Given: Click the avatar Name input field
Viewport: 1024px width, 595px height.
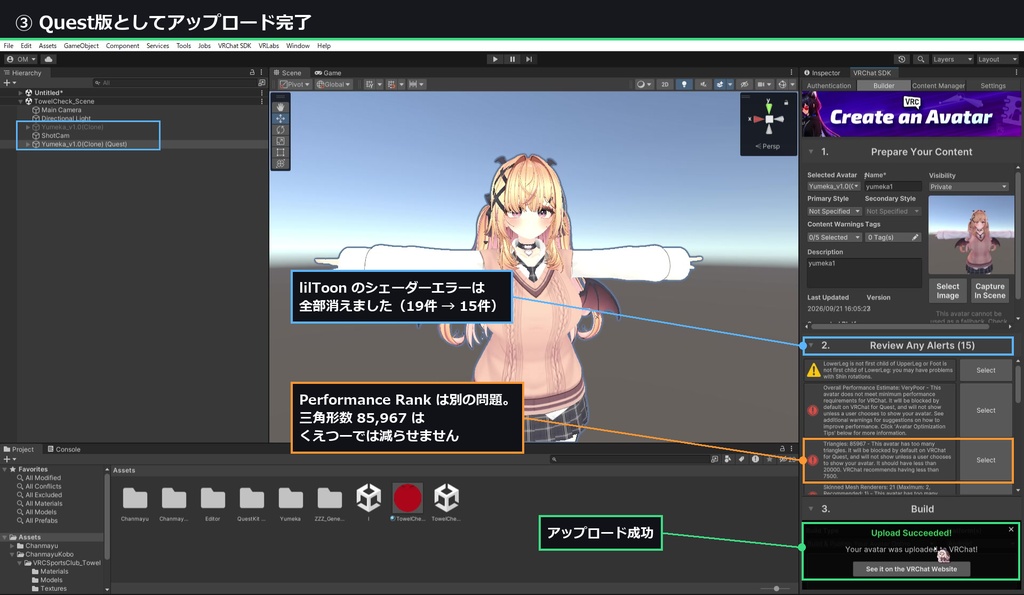Looking at the screenshot, I should coord(893,187).
